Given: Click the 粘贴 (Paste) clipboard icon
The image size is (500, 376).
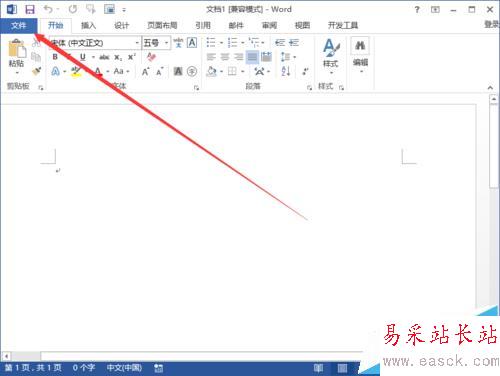Looking at the screenshot, I should click(17, 49).
